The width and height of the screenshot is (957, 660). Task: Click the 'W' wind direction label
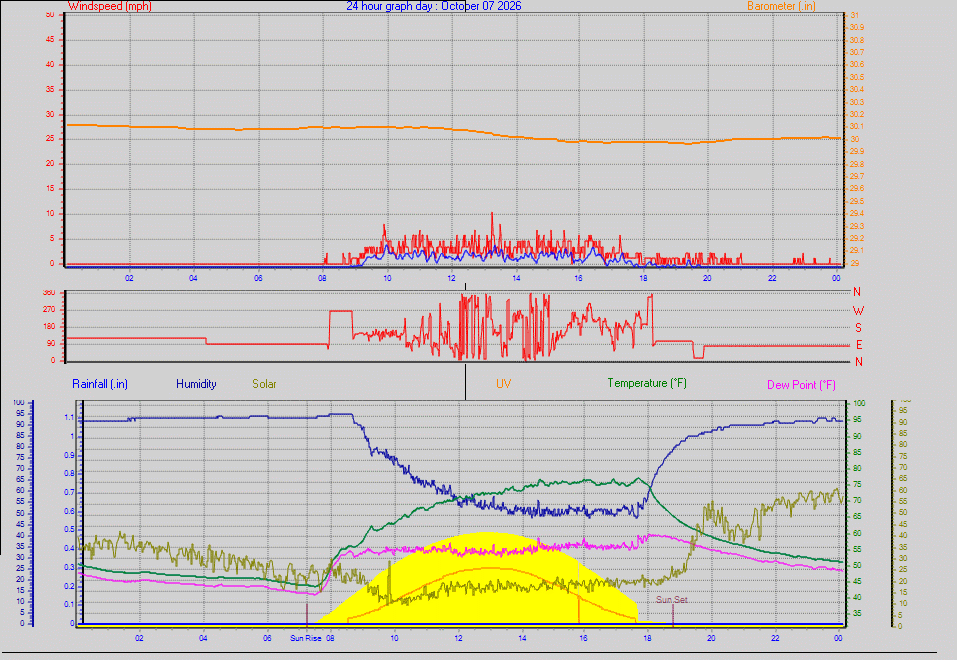pos(858,311)
